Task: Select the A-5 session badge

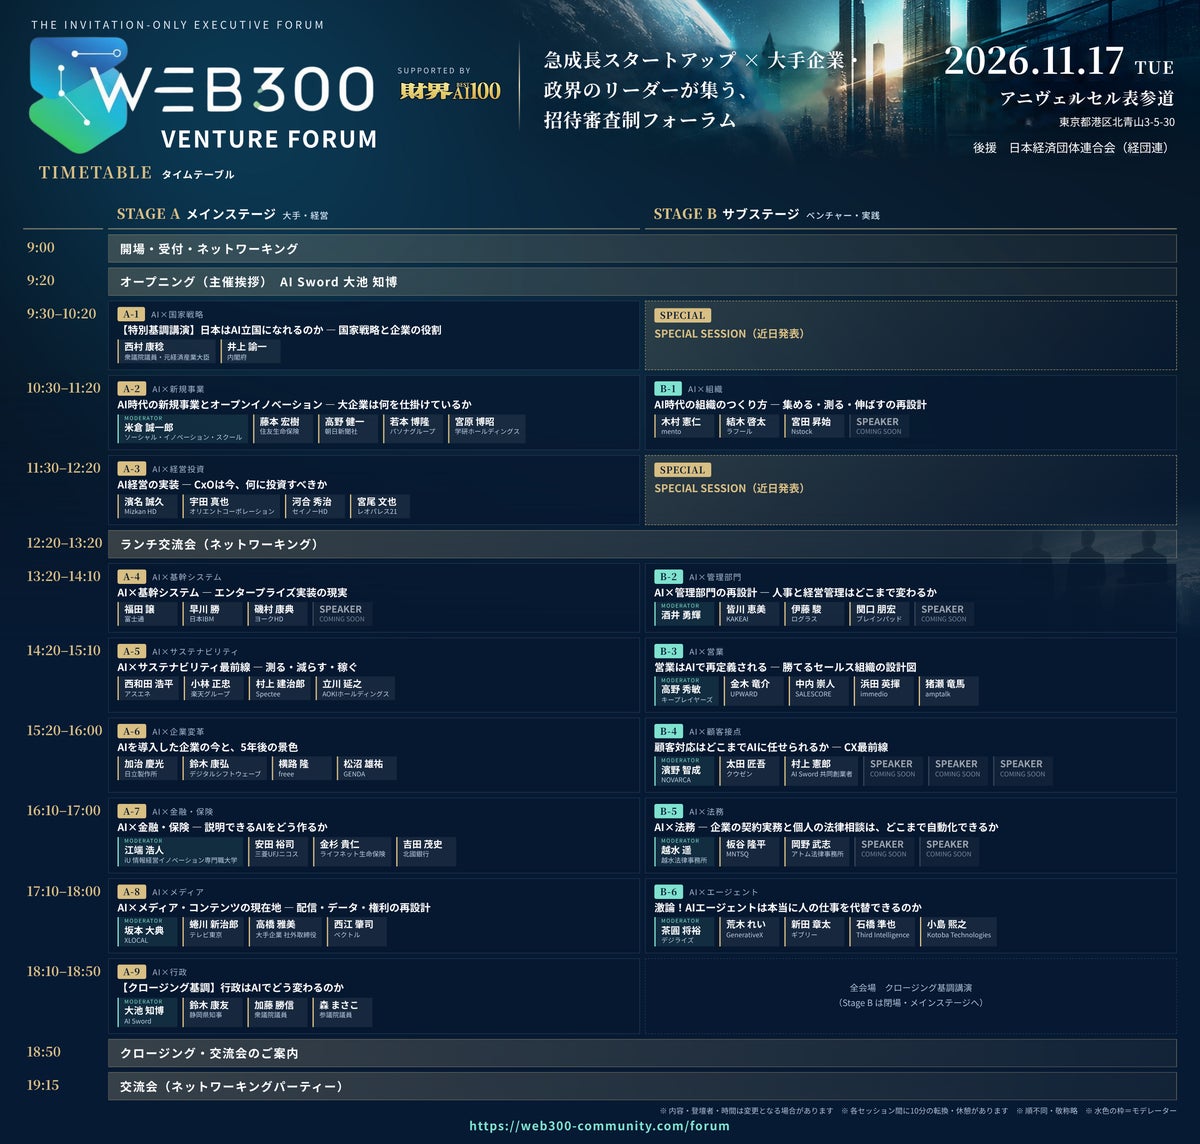Action: (131, 651)
